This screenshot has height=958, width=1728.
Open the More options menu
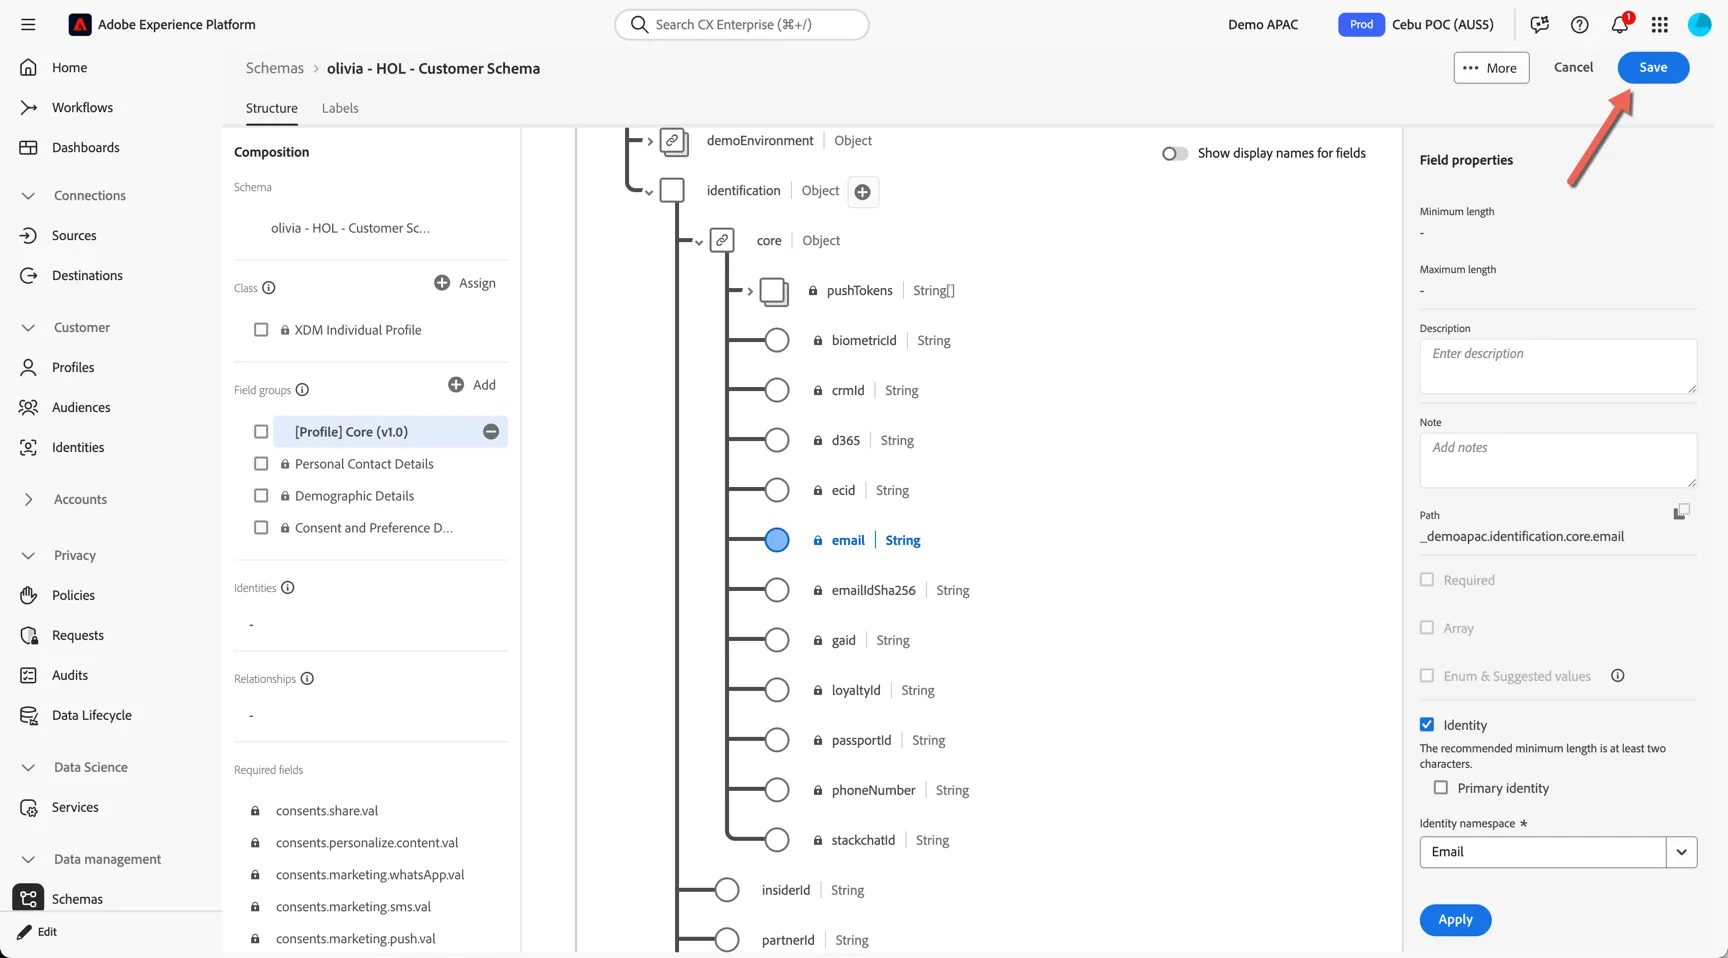pos(1491,68)
